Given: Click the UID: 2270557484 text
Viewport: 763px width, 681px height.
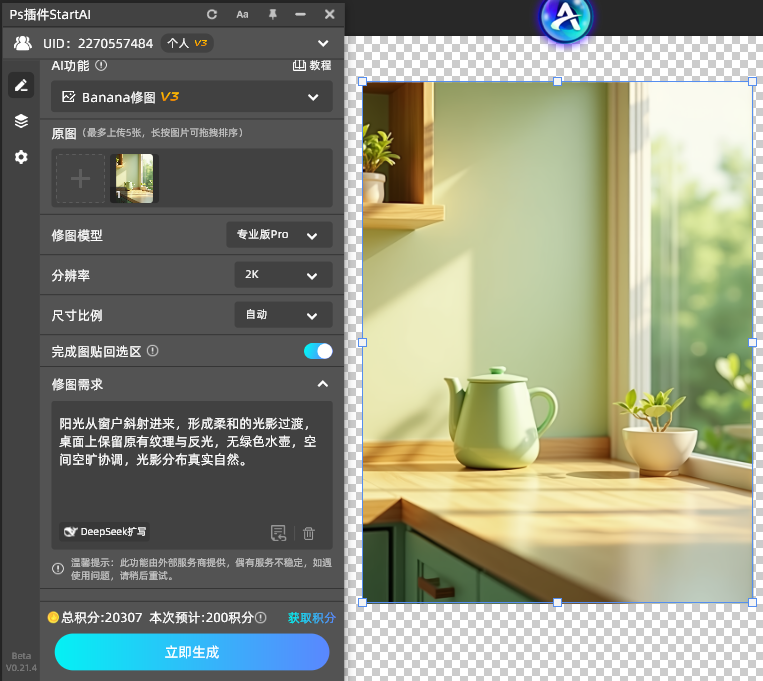Looking at the screenshot, I should [x=98, y=43].
